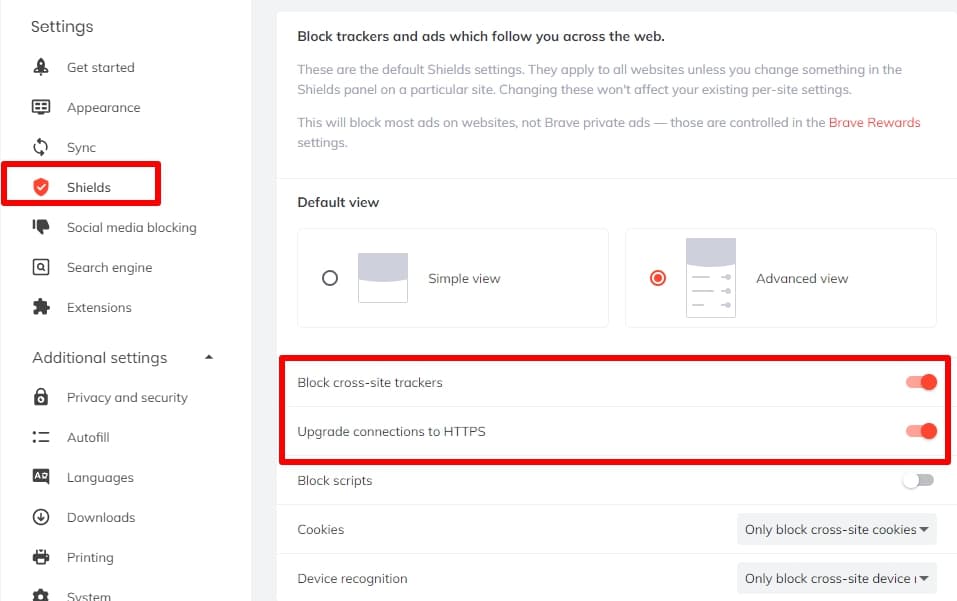Open the Sync settings section
This screenshot has height=601, width=957.
[81, 148]
